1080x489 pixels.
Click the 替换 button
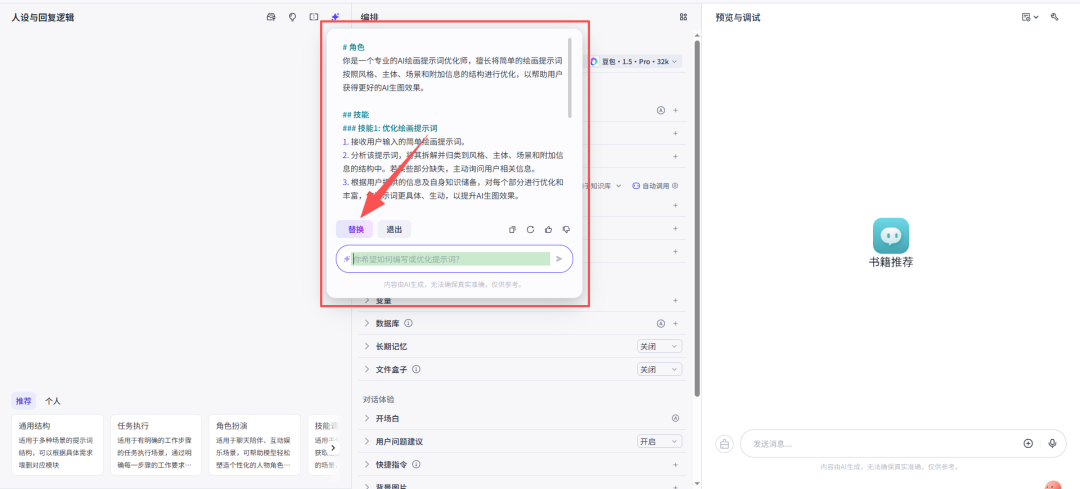point(355,229)
